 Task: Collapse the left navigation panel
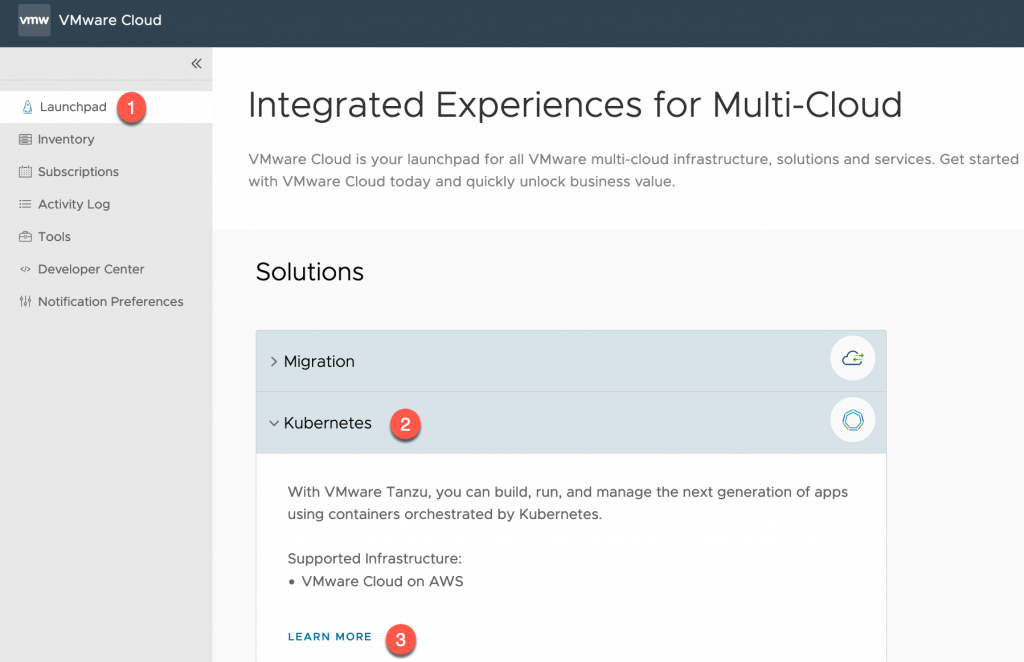click(196, 63)
